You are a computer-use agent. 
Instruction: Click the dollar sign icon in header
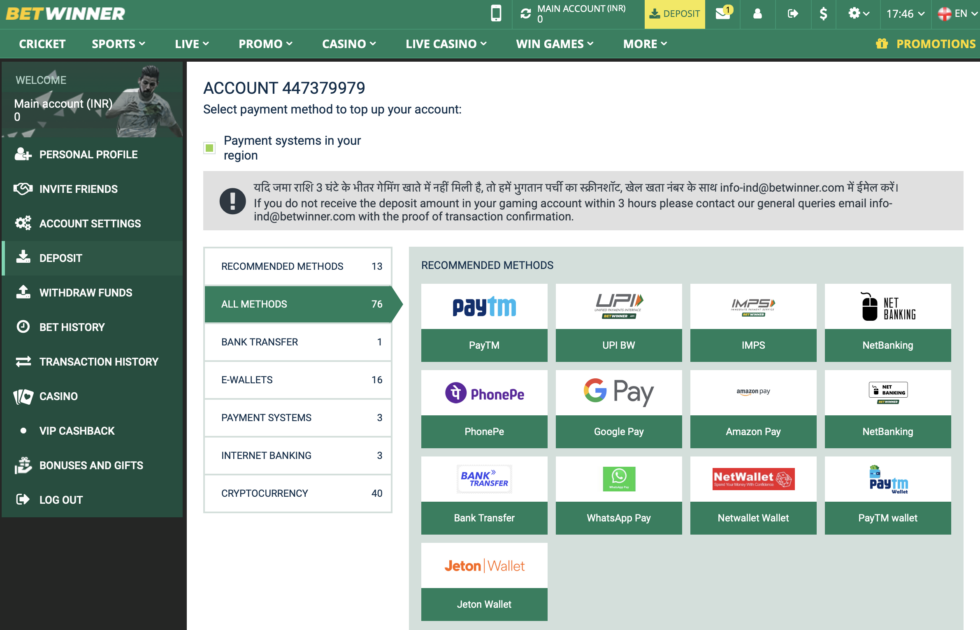coord(823,13)
